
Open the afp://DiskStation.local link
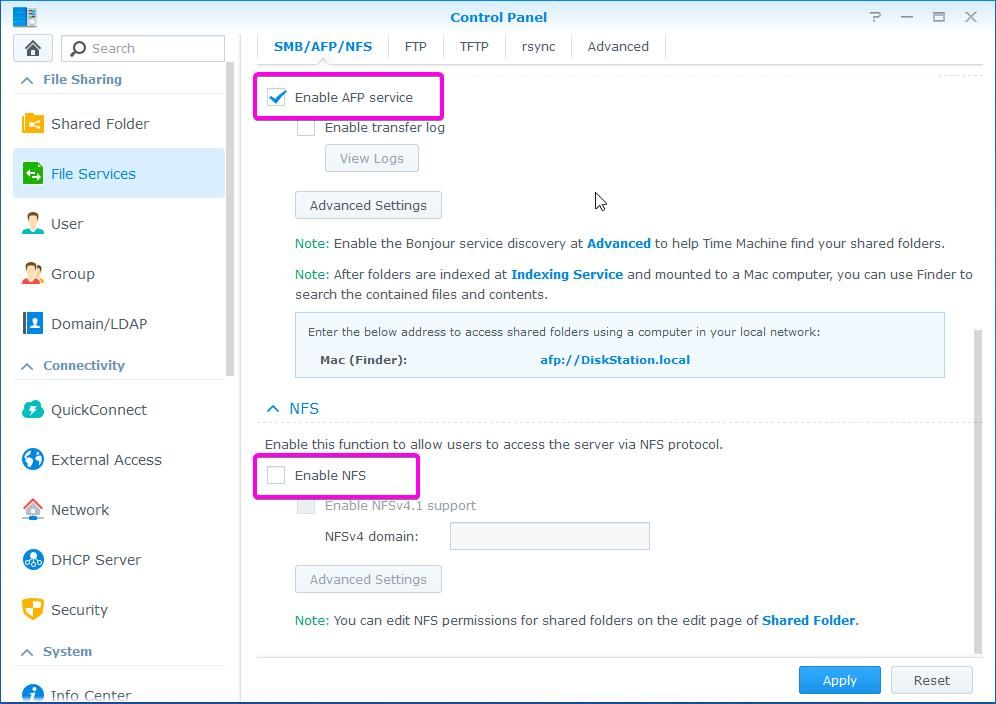coord(615,360)
